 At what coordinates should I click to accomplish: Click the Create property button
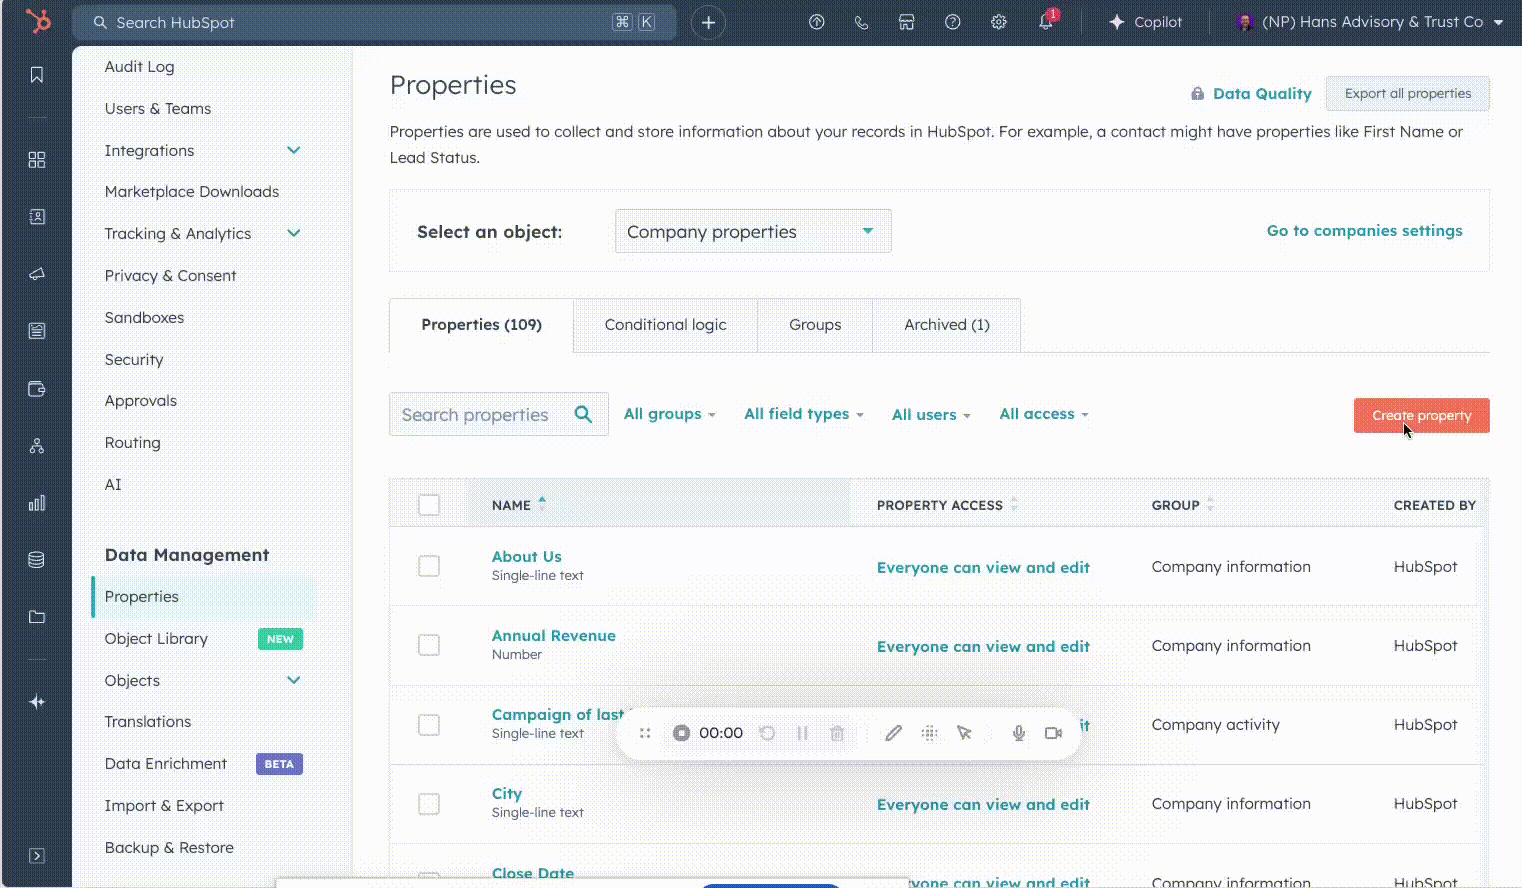coord(1421,415)
